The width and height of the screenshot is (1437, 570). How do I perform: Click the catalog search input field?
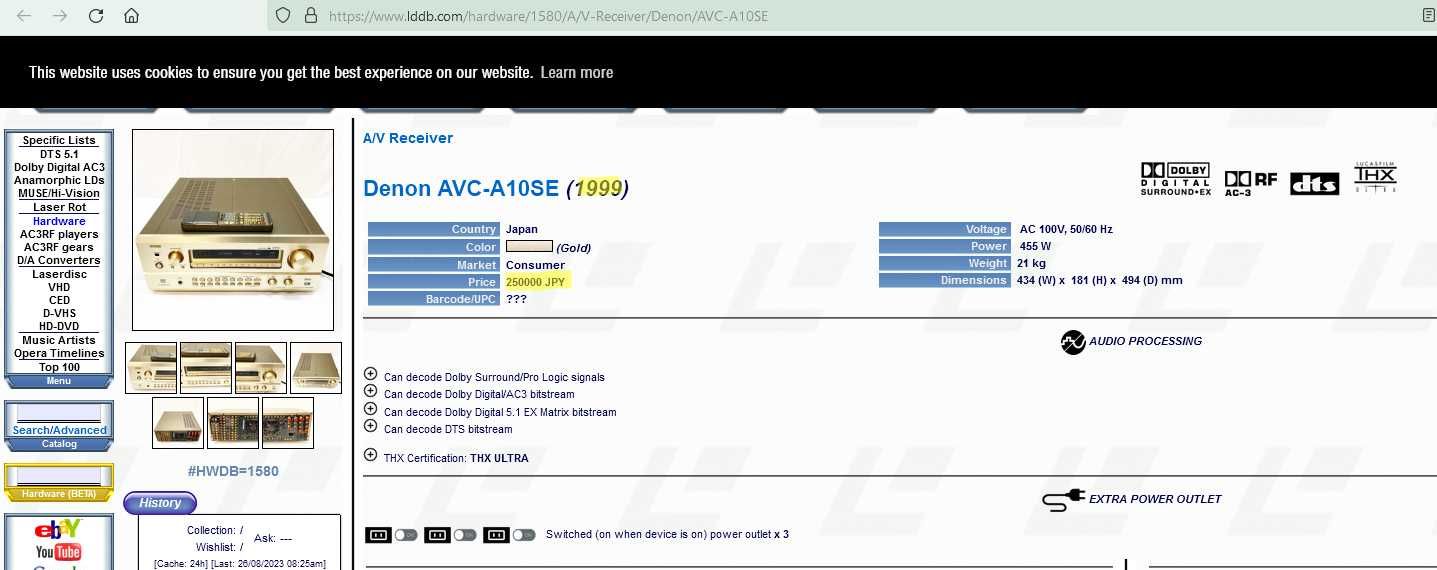pyautogui.click(x=59, y=414)
